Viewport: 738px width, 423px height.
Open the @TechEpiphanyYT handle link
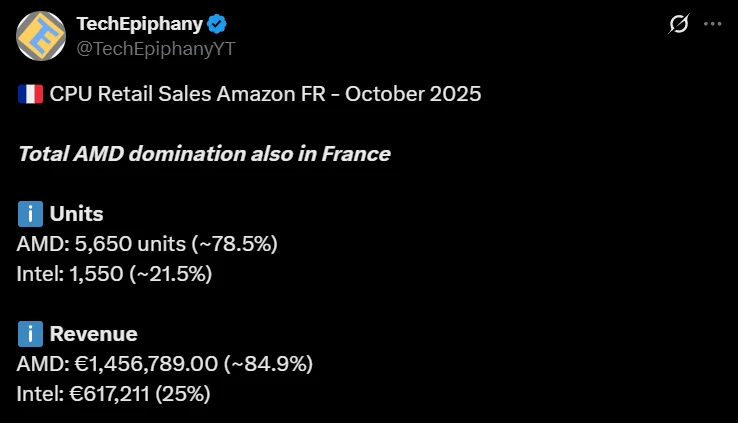click(x=157, y=48)
